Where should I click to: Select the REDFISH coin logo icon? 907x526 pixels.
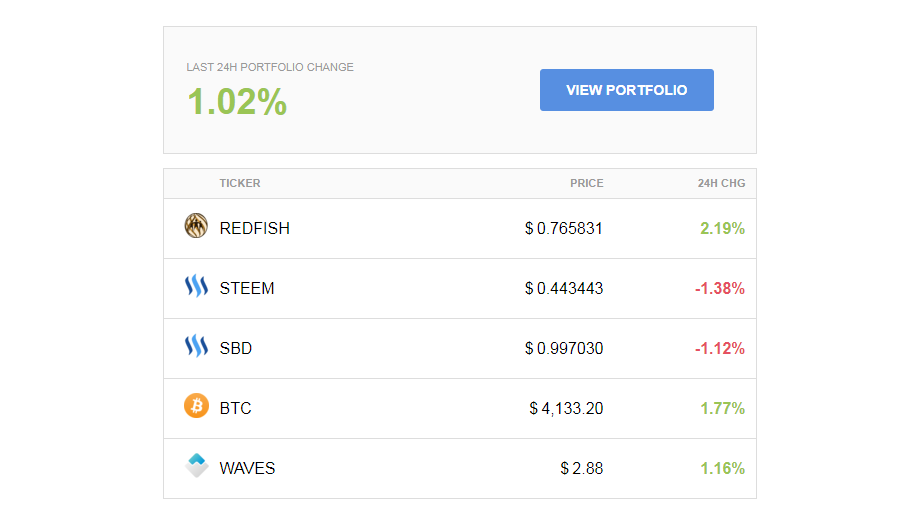point(196,226)
